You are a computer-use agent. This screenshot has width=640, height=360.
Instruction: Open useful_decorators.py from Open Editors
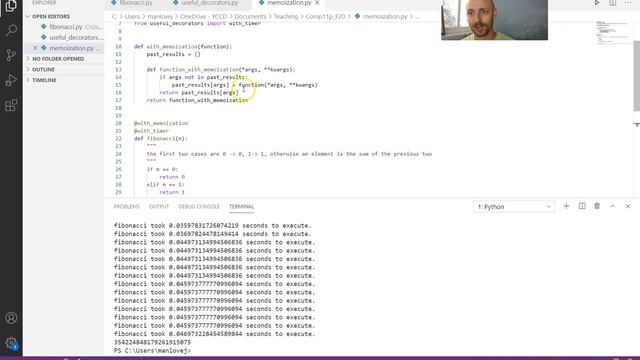[x=63, y=38]
